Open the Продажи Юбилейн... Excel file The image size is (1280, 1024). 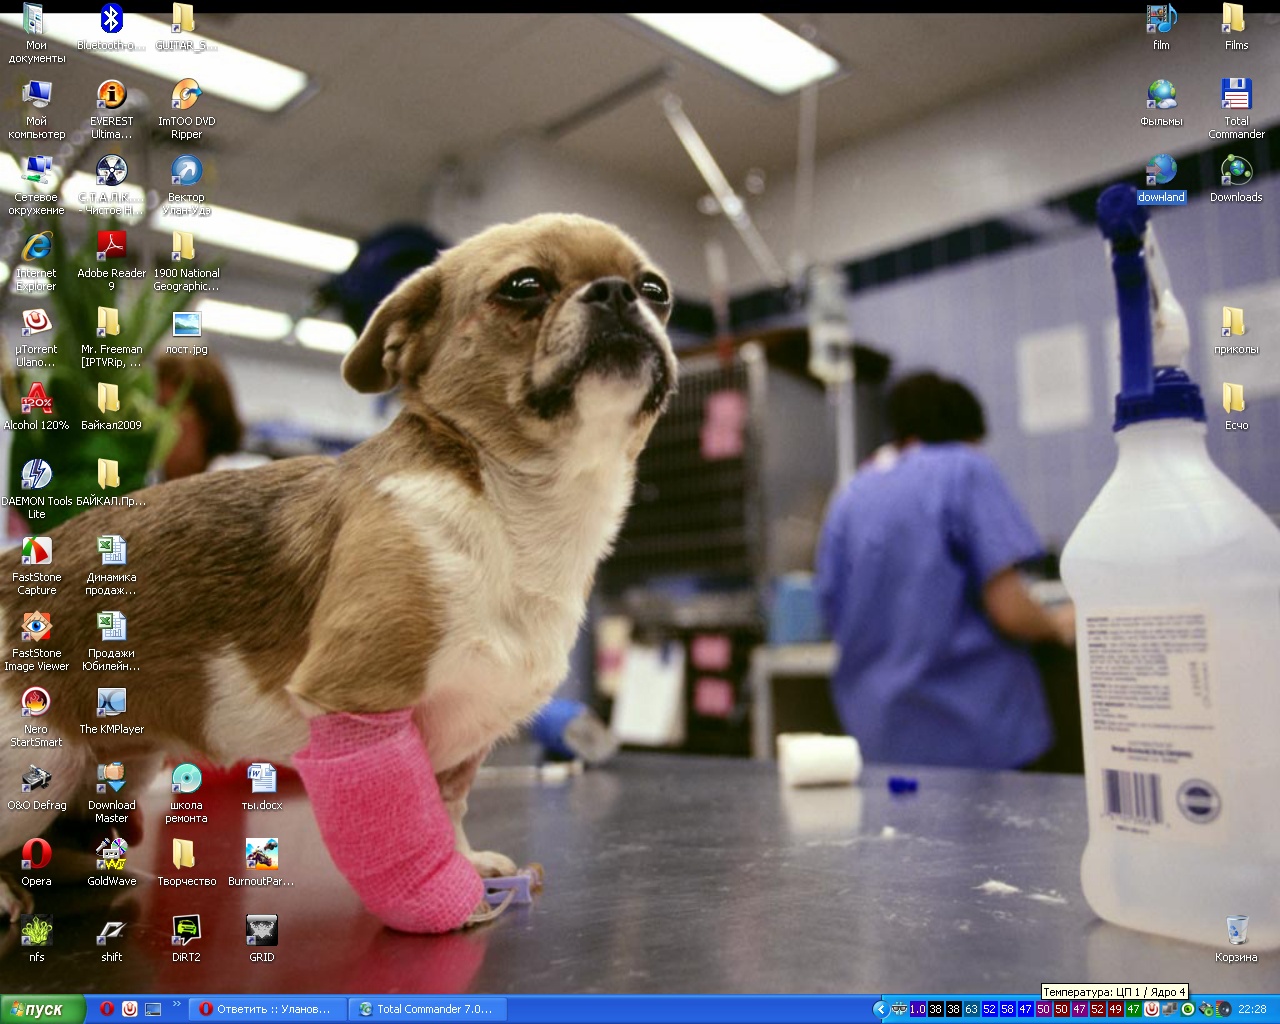click(111, 641)
